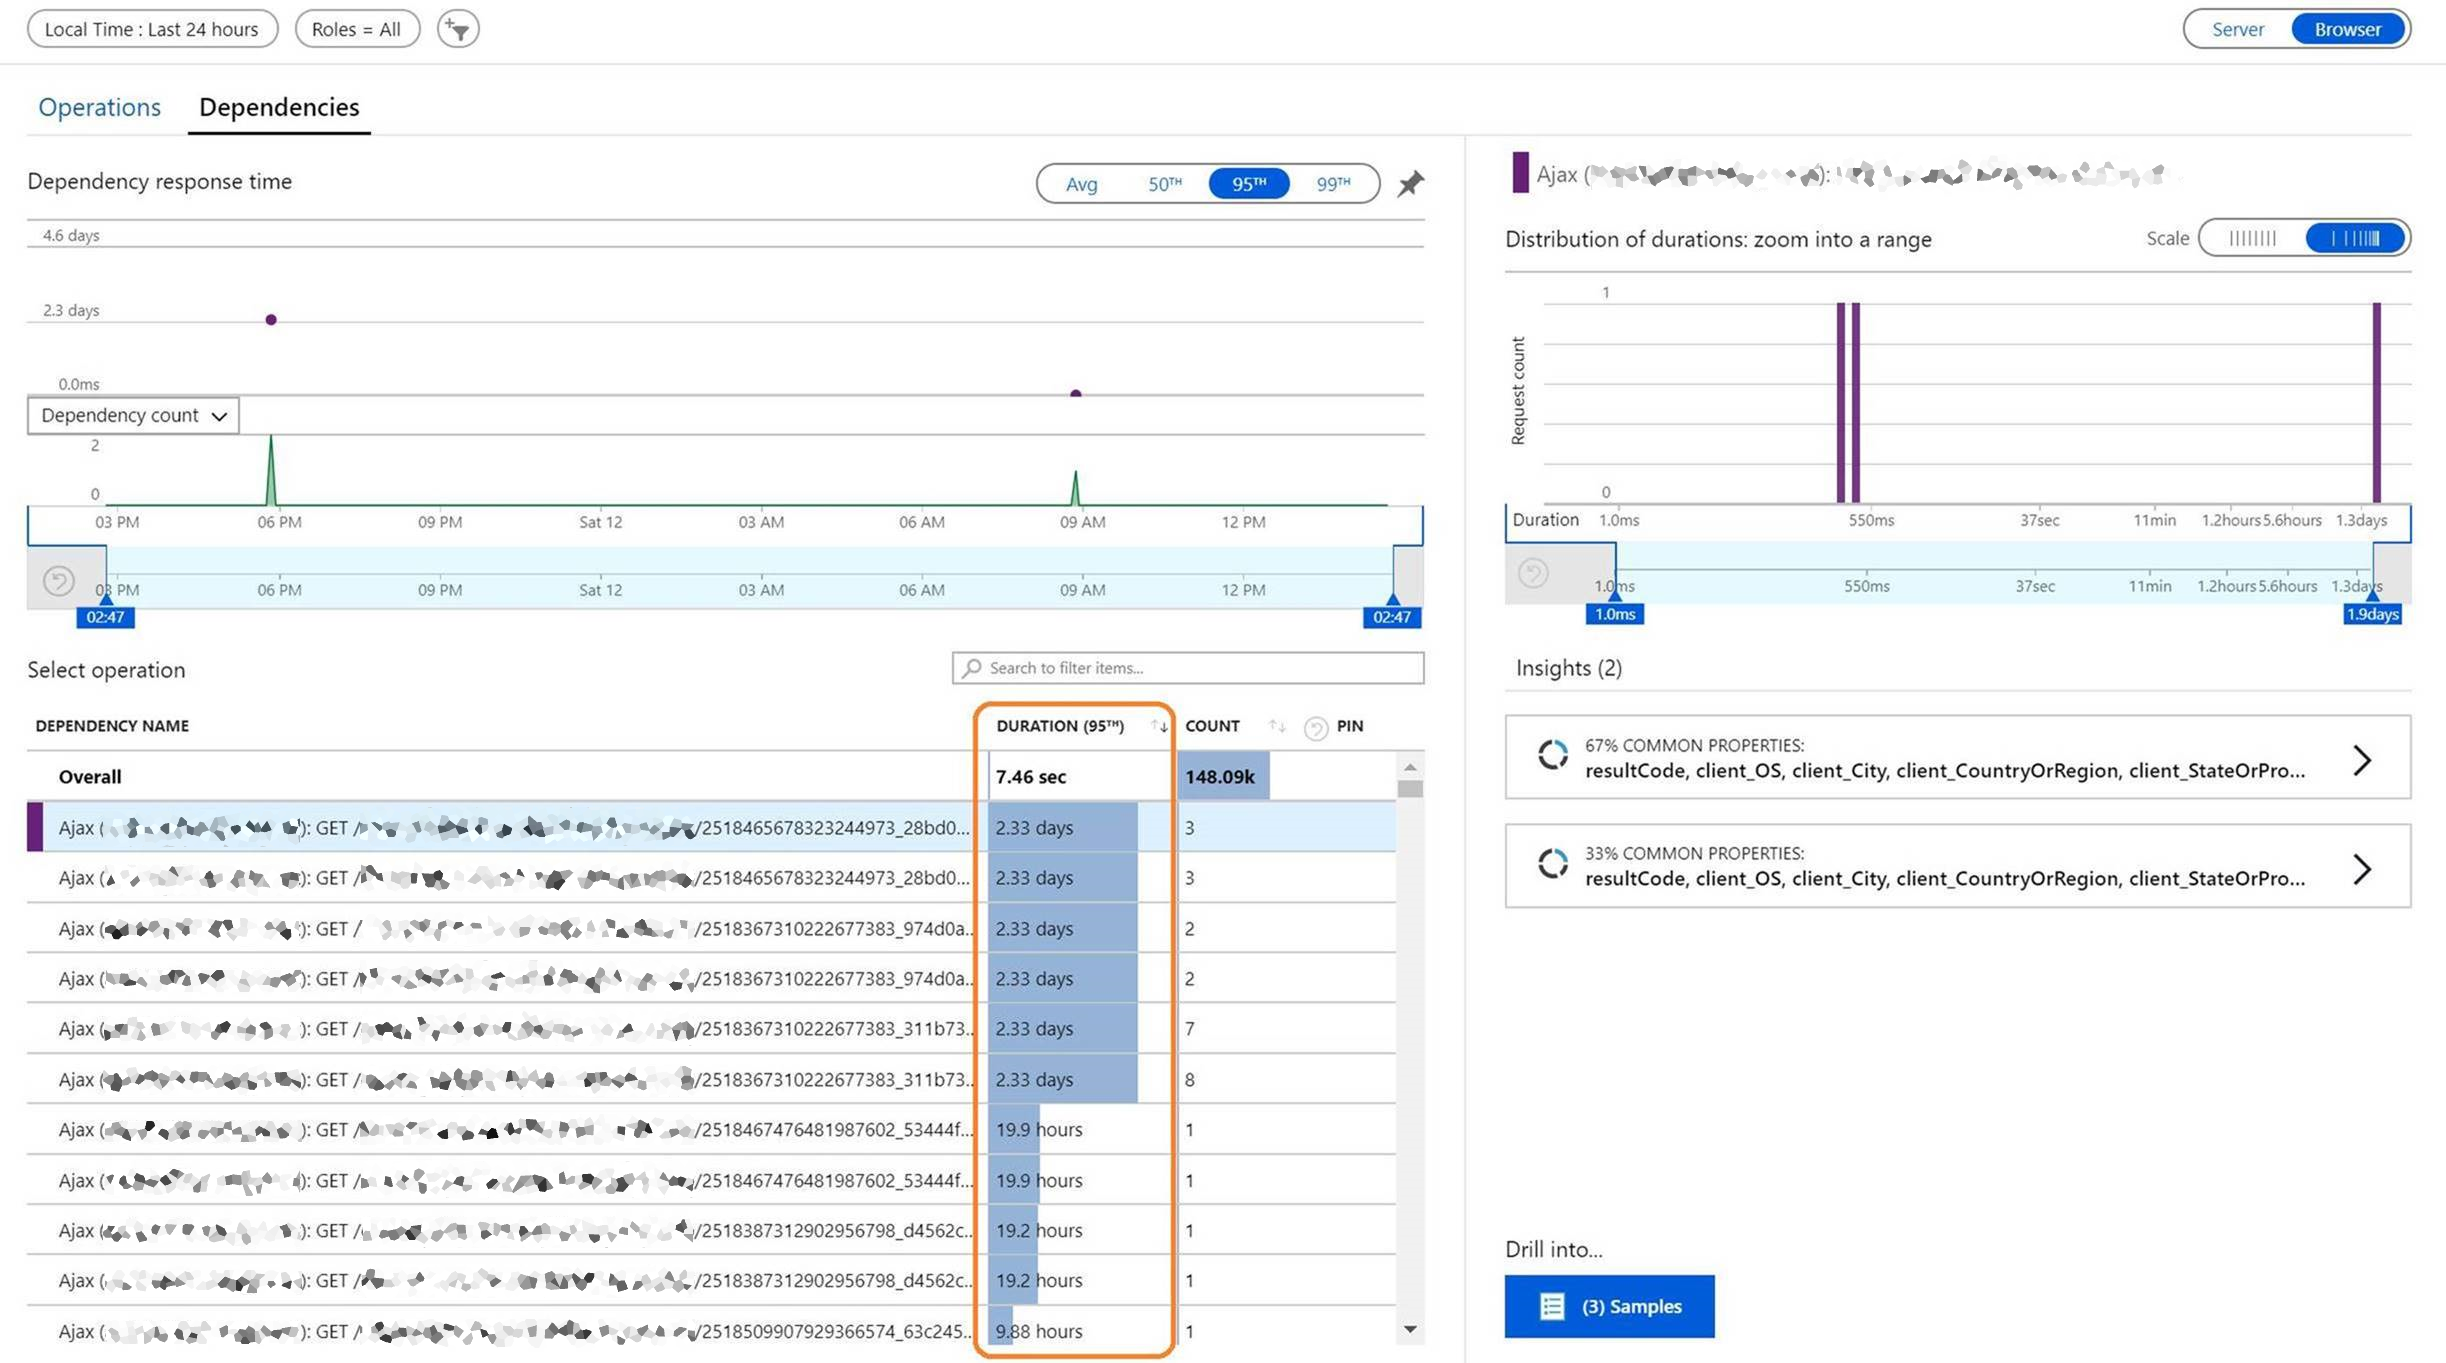Viewport: 2446px width, 1363px height.
Task: Switch to the Operations tab
Action: coord(99,107)
